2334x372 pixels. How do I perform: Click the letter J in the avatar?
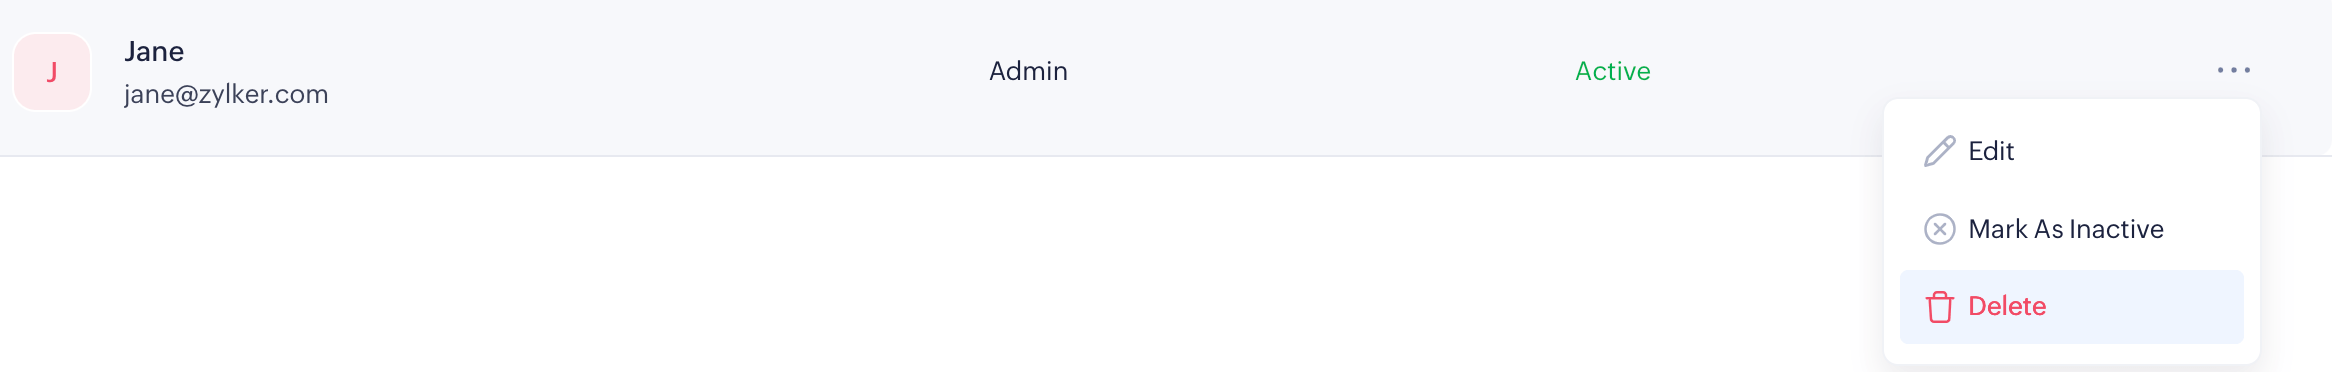52,72
